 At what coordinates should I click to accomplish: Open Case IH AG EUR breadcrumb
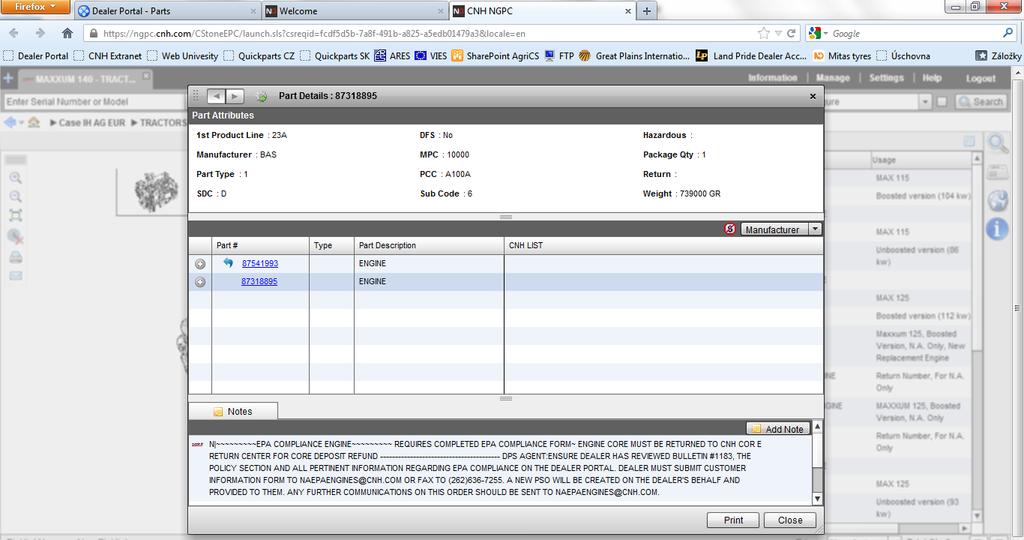coord(91,123)
